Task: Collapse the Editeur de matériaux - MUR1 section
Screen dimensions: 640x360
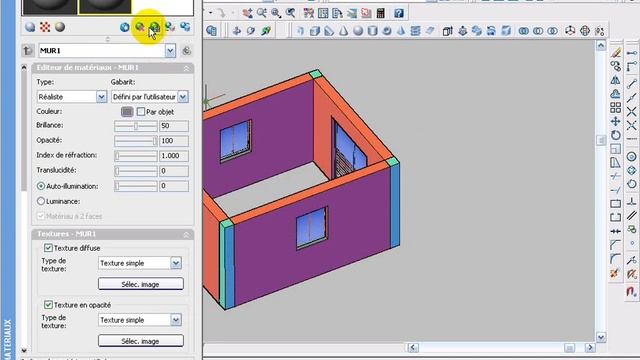Action: tap(186, 69)
